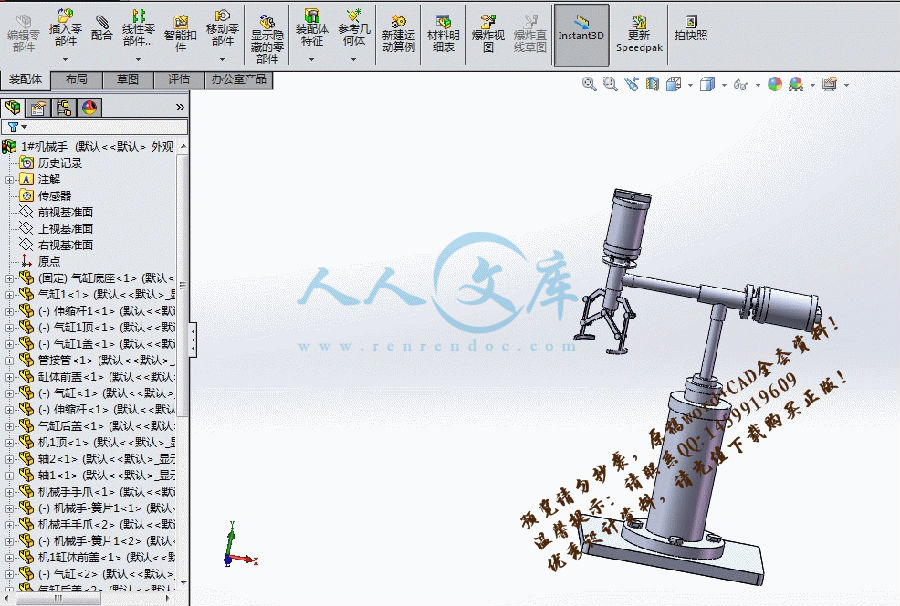Viewport: 900px width, 606px height.
Task: Switch to the 办公室产品 tab
Action: pyautogui.click(x=239, y=80)
